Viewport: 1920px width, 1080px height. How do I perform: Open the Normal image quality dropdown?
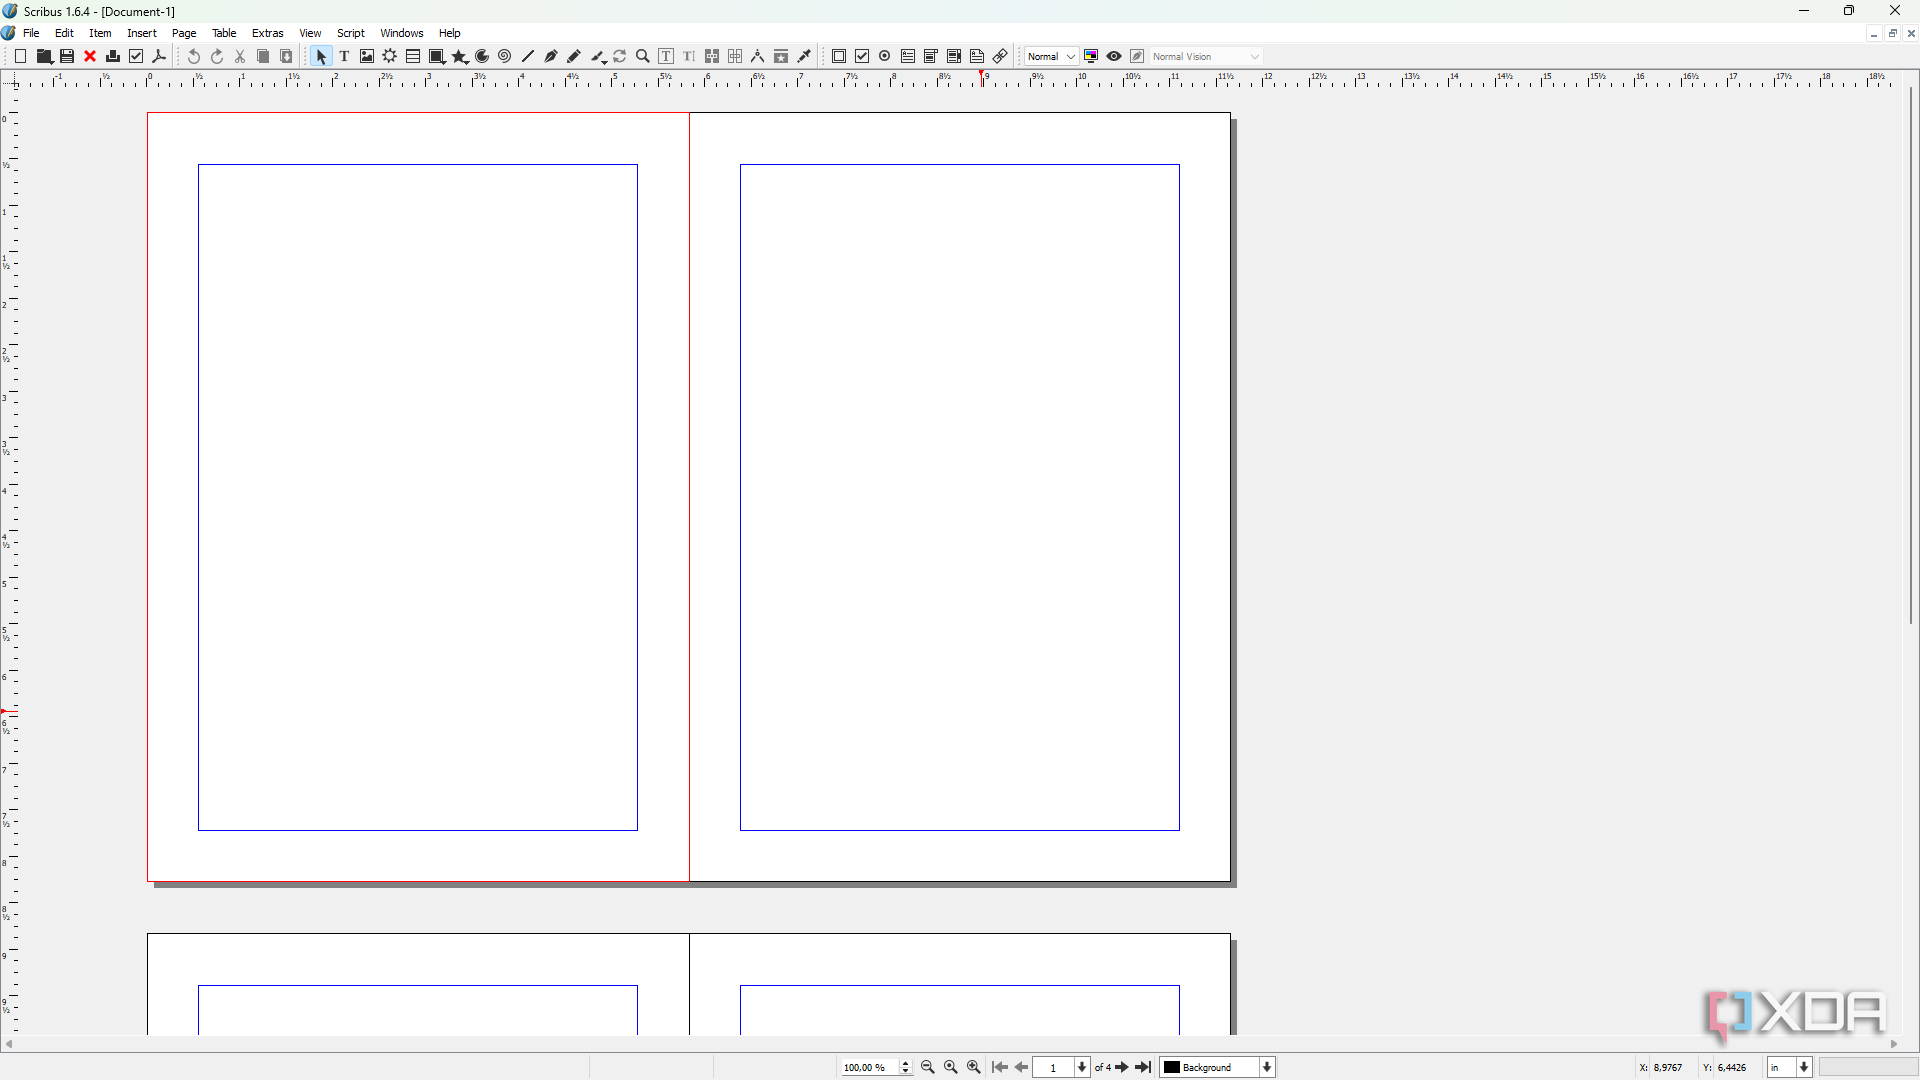[1051, 57]
